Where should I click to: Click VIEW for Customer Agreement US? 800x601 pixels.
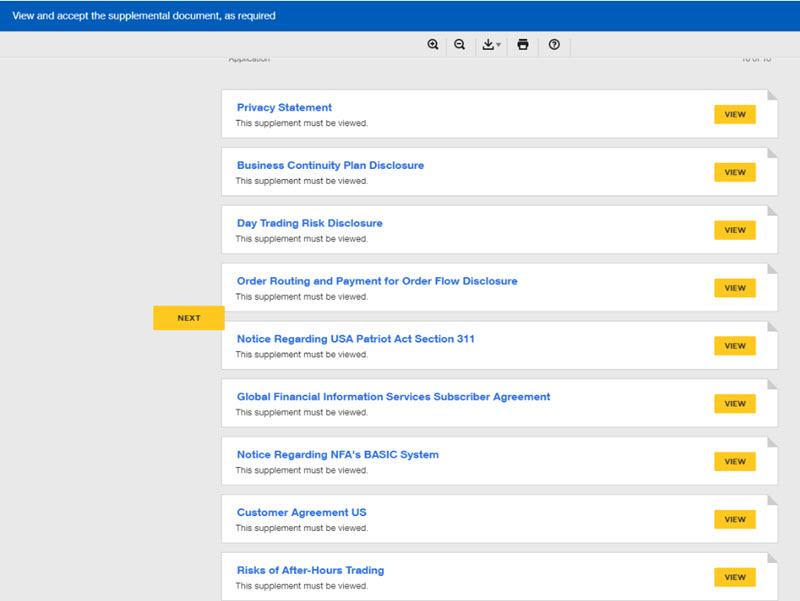tap(734, 519)
